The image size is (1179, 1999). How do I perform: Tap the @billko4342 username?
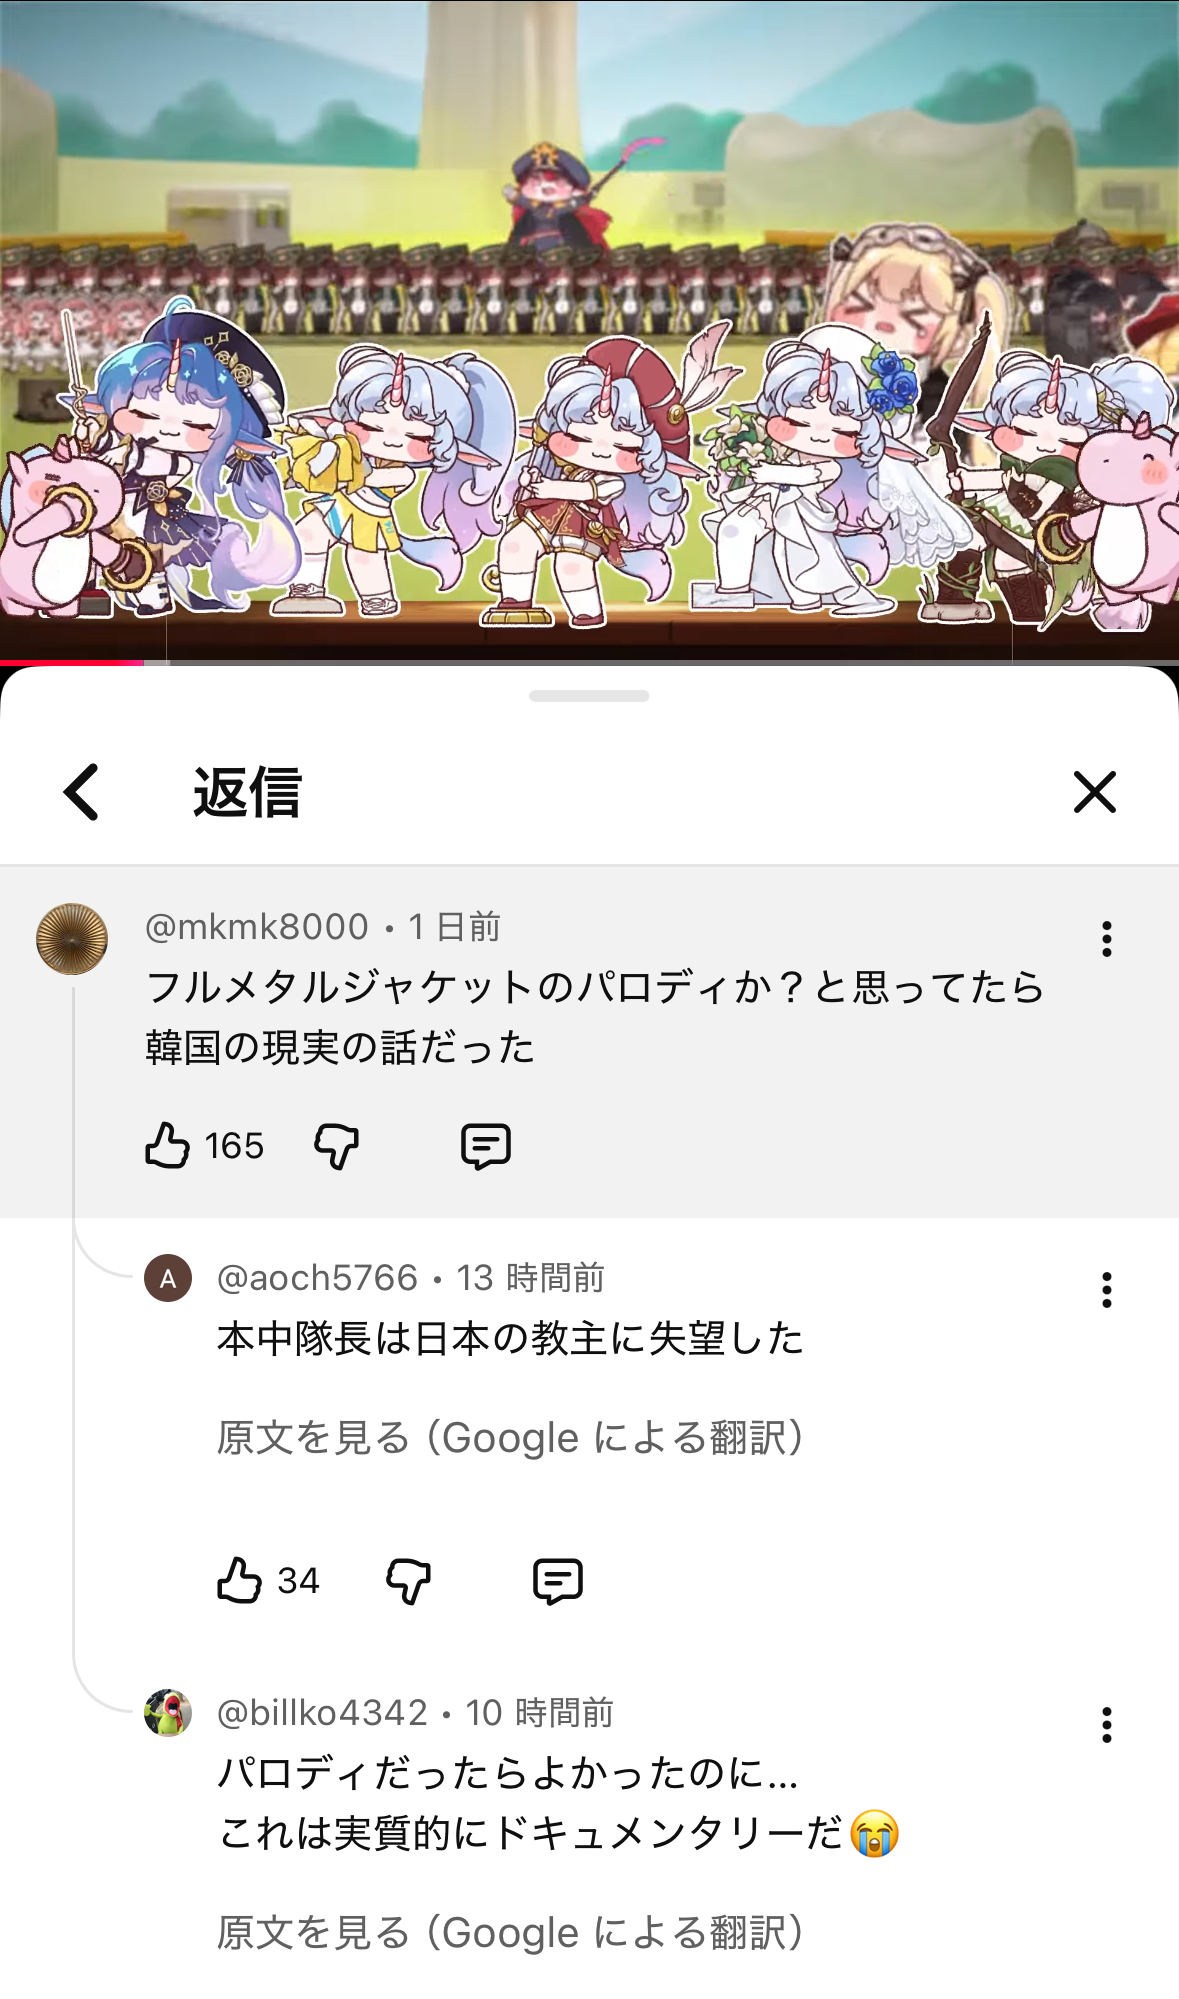(322, 1713)
